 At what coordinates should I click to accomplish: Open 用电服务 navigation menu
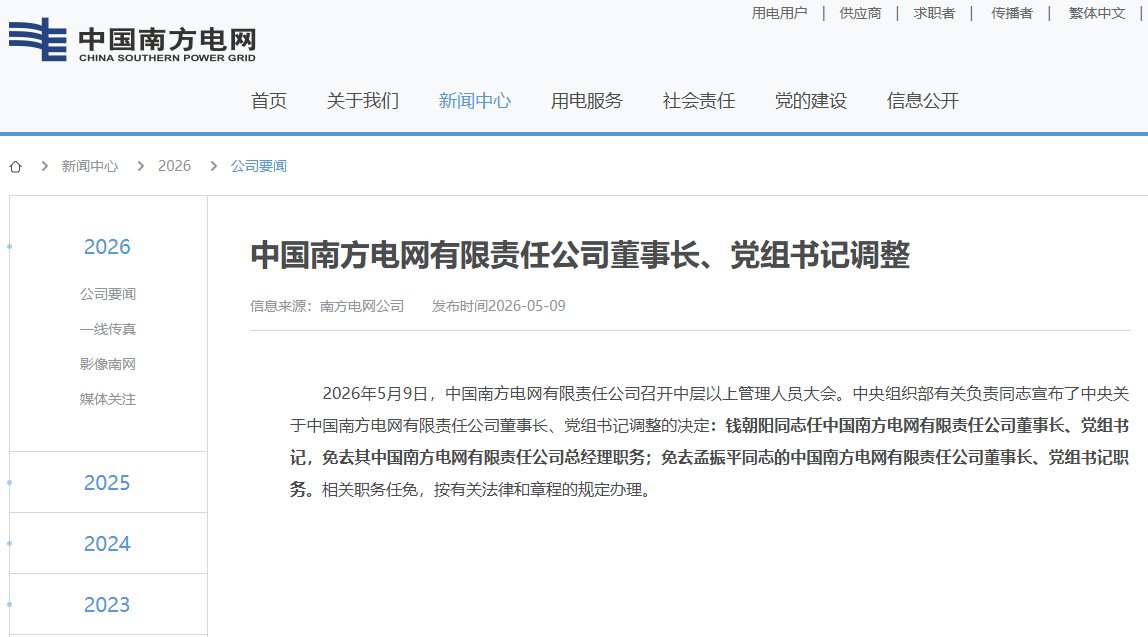tap(586, 101)
